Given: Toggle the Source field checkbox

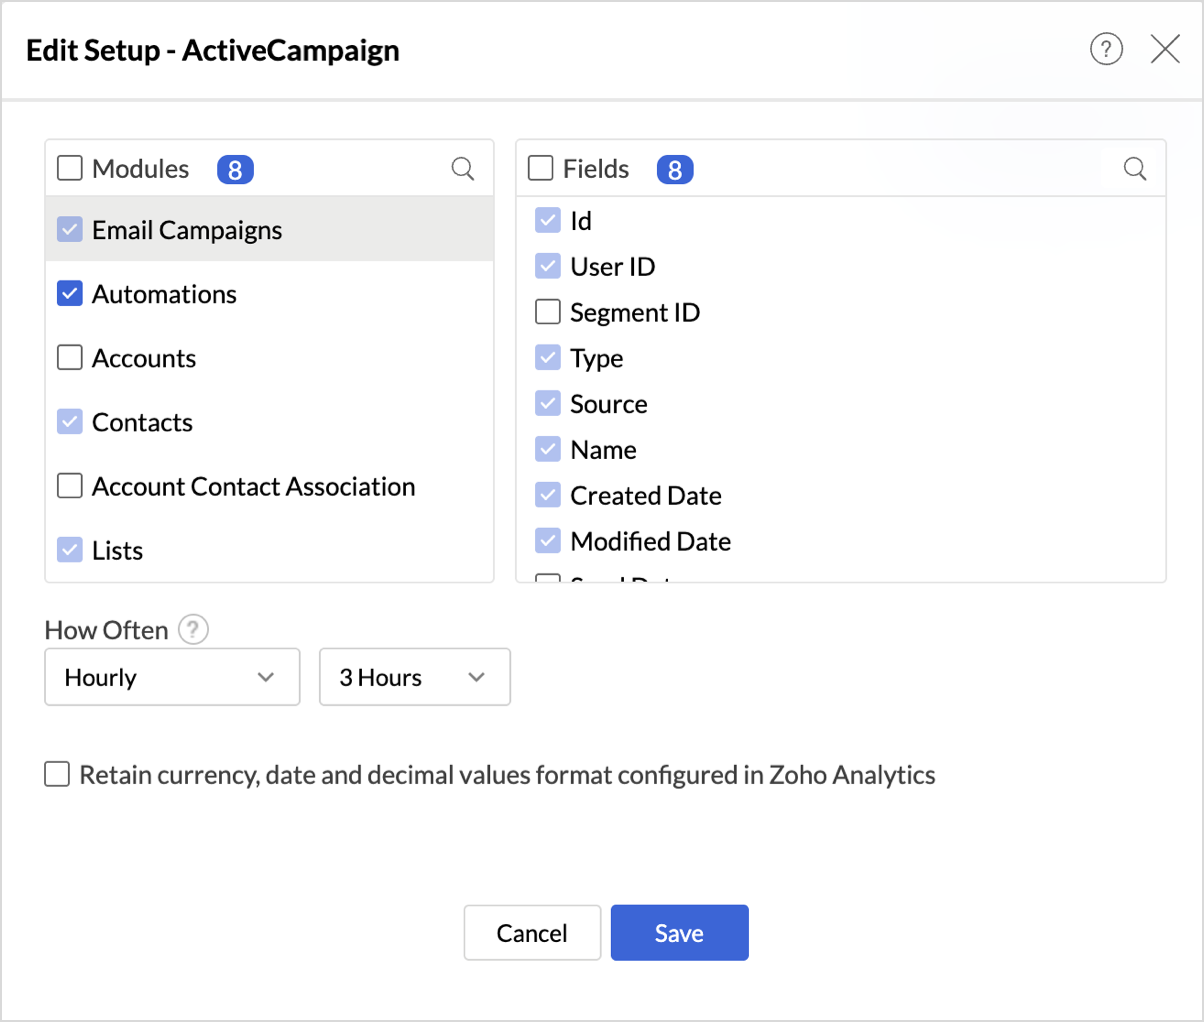Looking at the screenshot, I should [548, 404].
